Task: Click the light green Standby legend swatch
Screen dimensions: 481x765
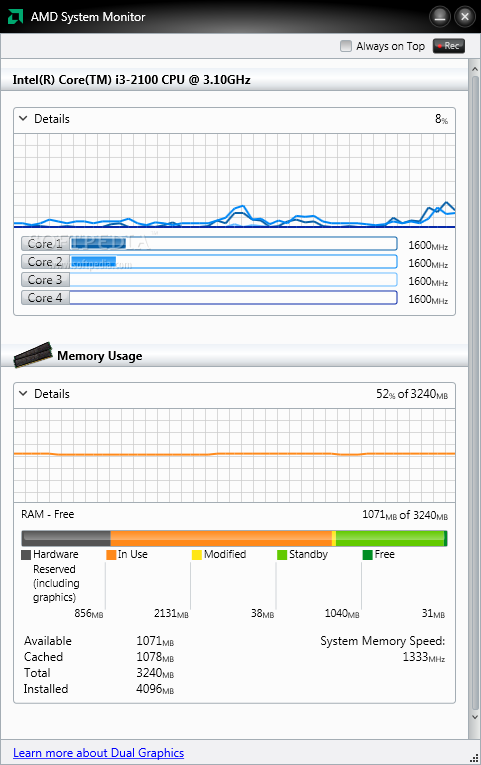Action: point(282,555)
